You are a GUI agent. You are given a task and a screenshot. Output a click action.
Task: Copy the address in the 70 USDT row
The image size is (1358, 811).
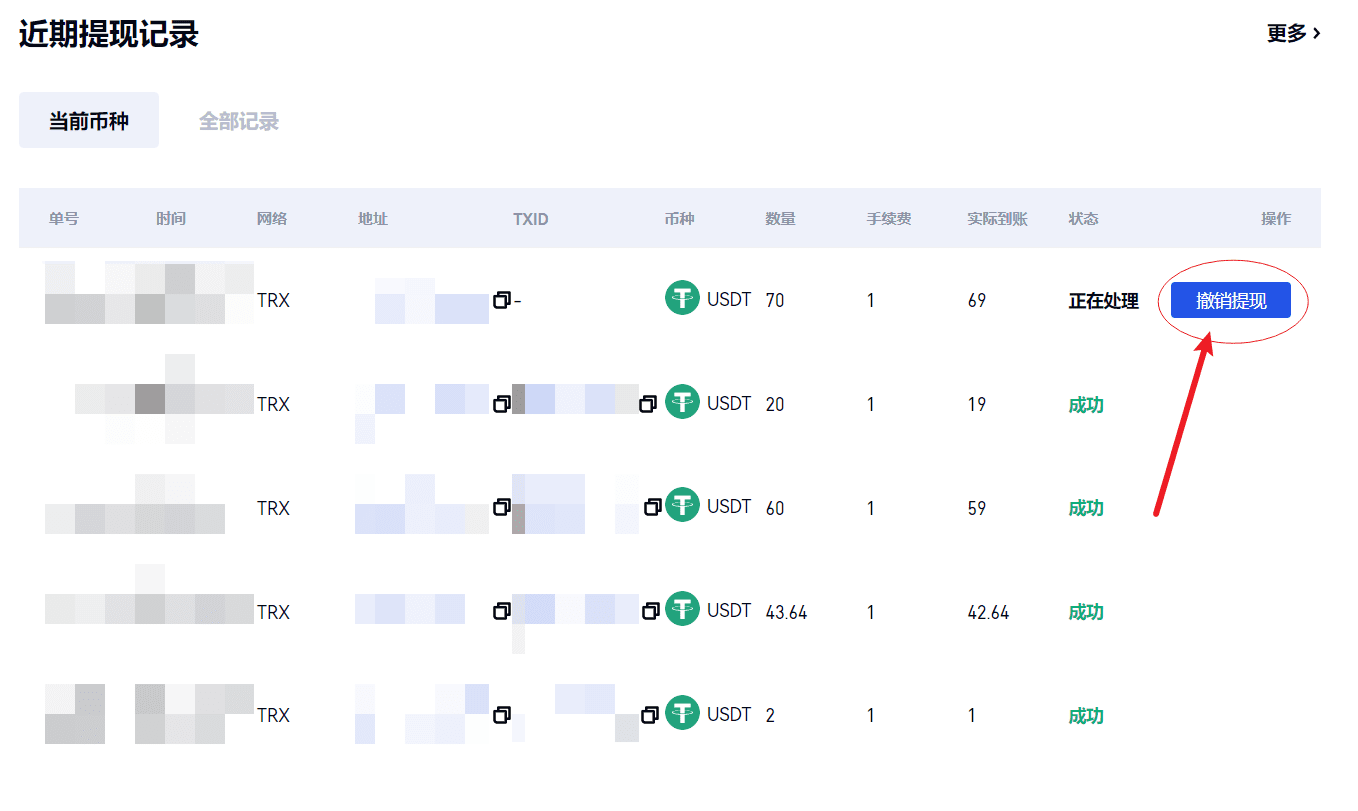(x=502, y=300)
